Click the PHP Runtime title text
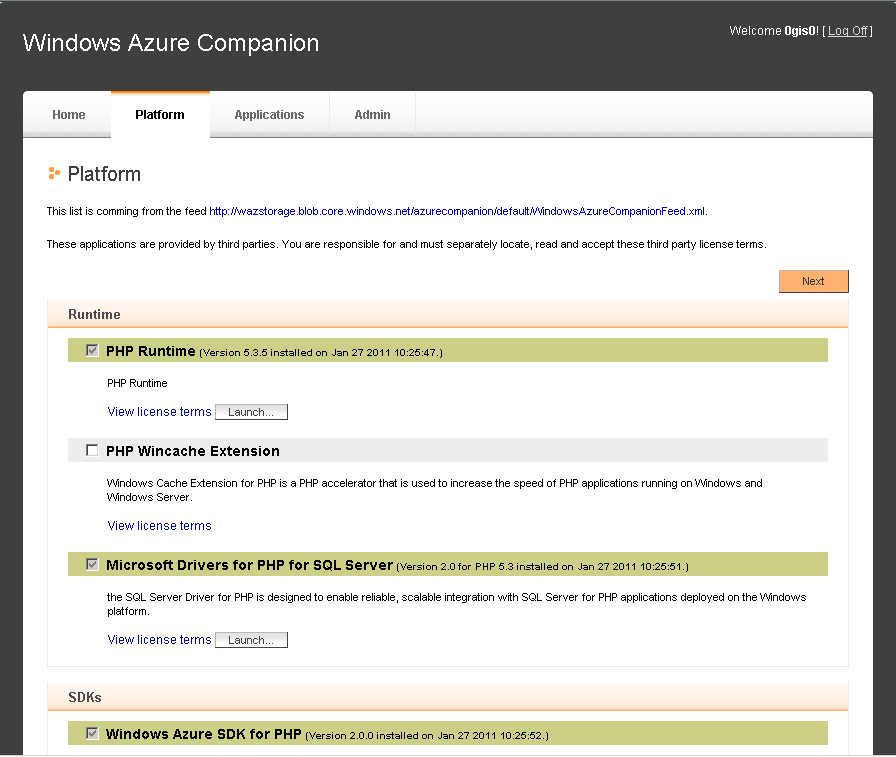The width and height of the screenshot is (896, 757). tap(151, 351)
